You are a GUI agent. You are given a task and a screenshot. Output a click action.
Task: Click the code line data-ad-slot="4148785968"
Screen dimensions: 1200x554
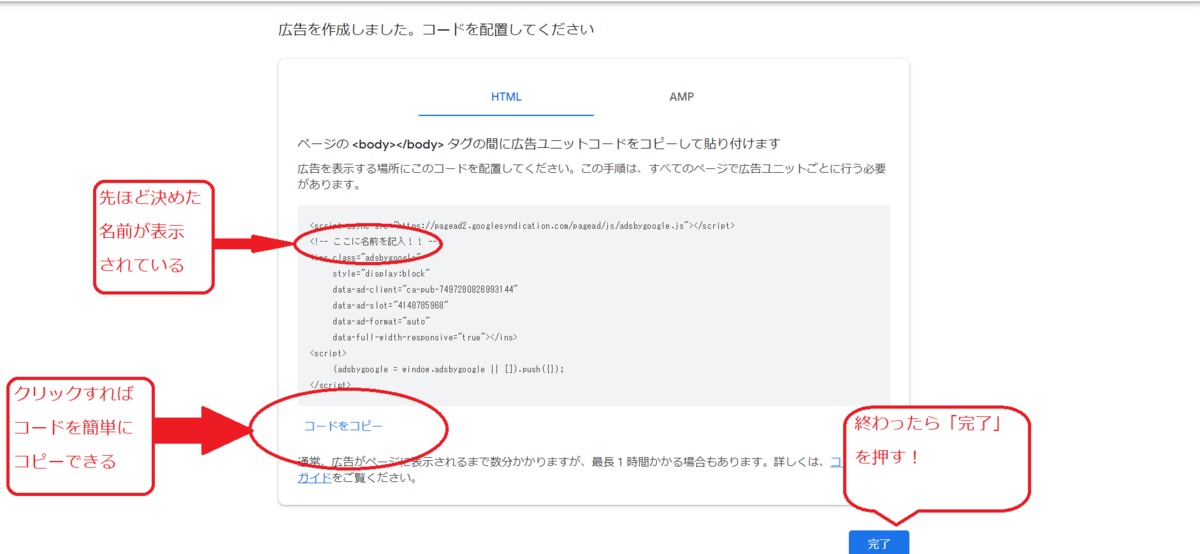[391, 304]
